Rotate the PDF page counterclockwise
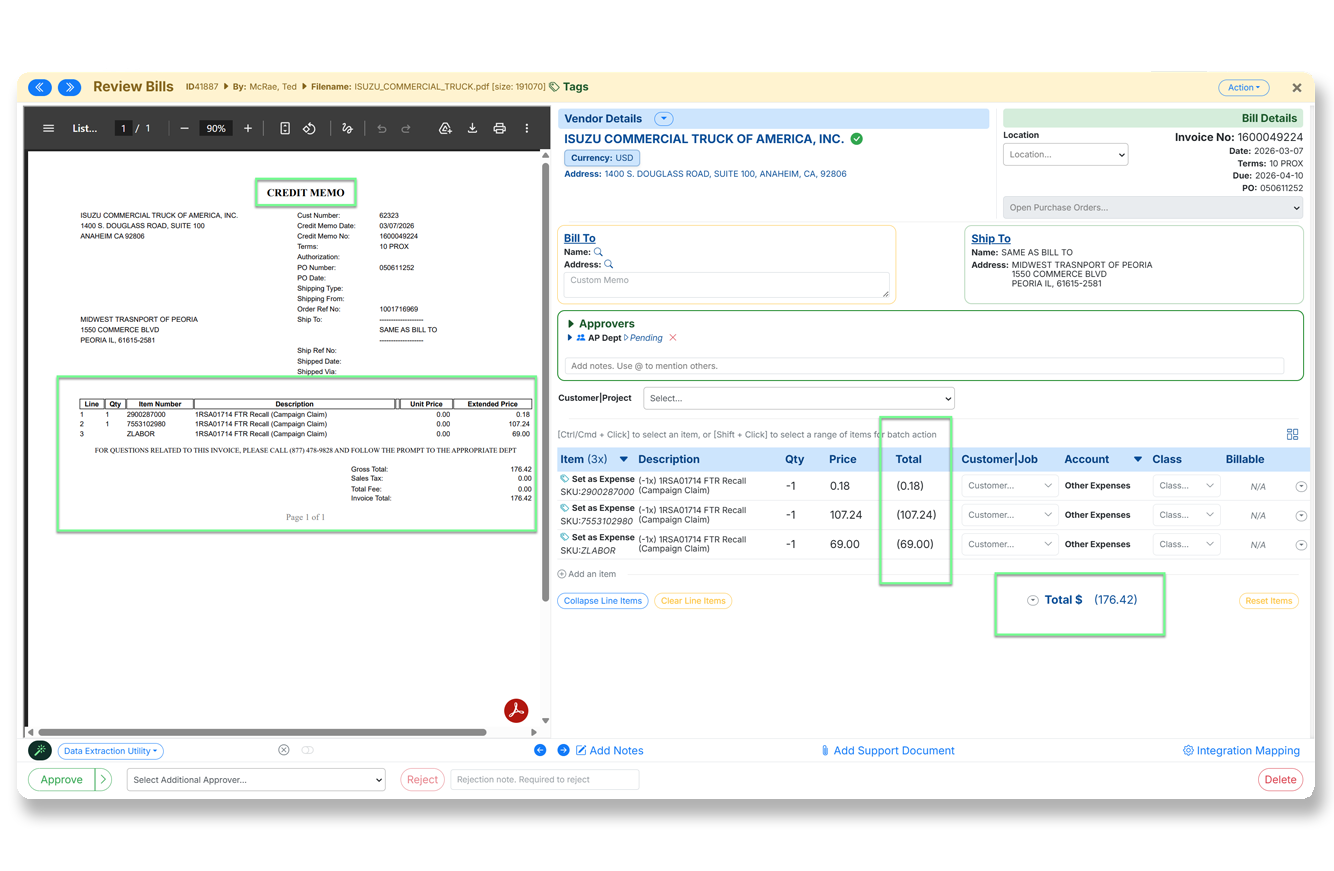 click(x=310, y=128)
